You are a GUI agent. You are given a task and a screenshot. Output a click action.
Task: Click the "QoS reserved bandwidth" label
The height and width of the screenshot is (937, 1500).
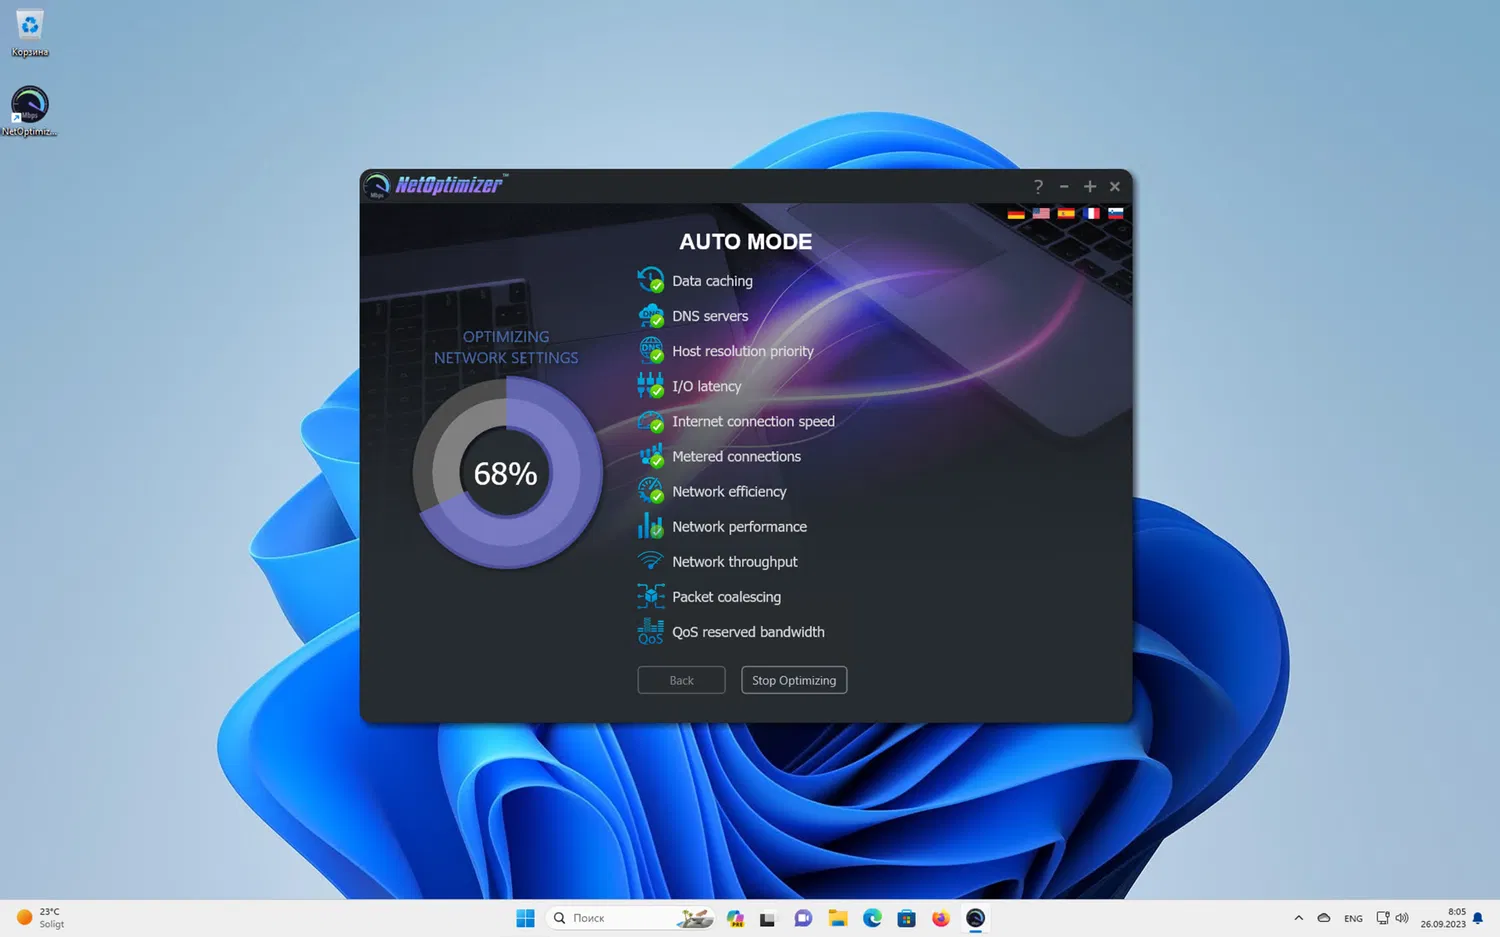tap(748, 632)
